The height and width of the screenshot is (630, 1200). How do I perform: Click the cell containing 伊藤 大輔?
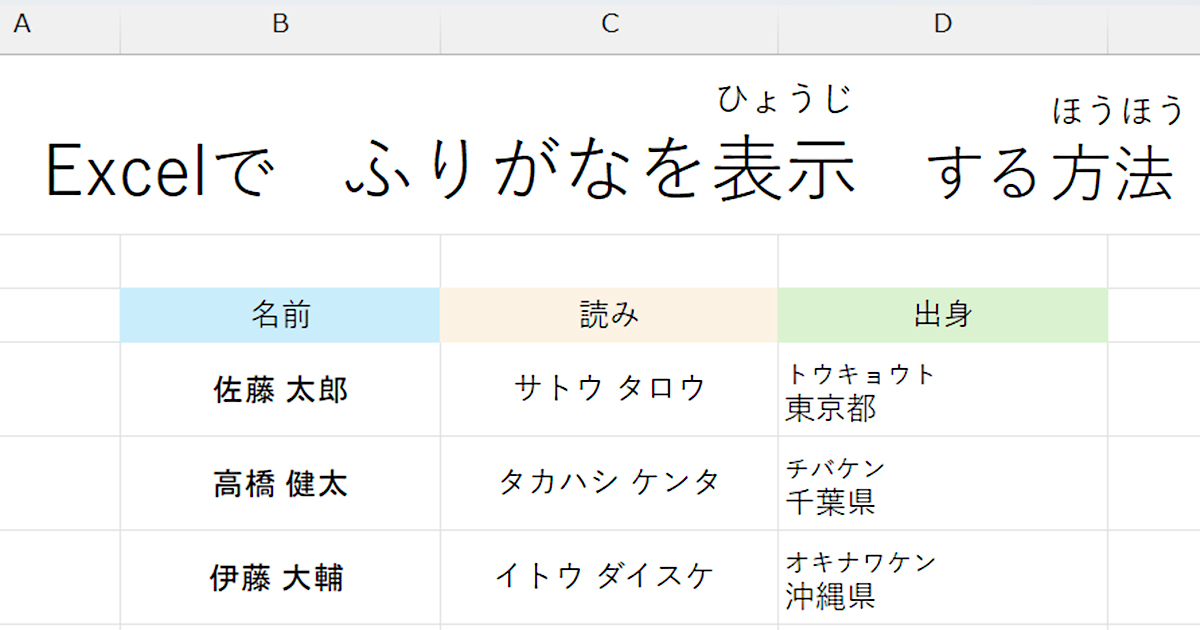coord(280,578)
